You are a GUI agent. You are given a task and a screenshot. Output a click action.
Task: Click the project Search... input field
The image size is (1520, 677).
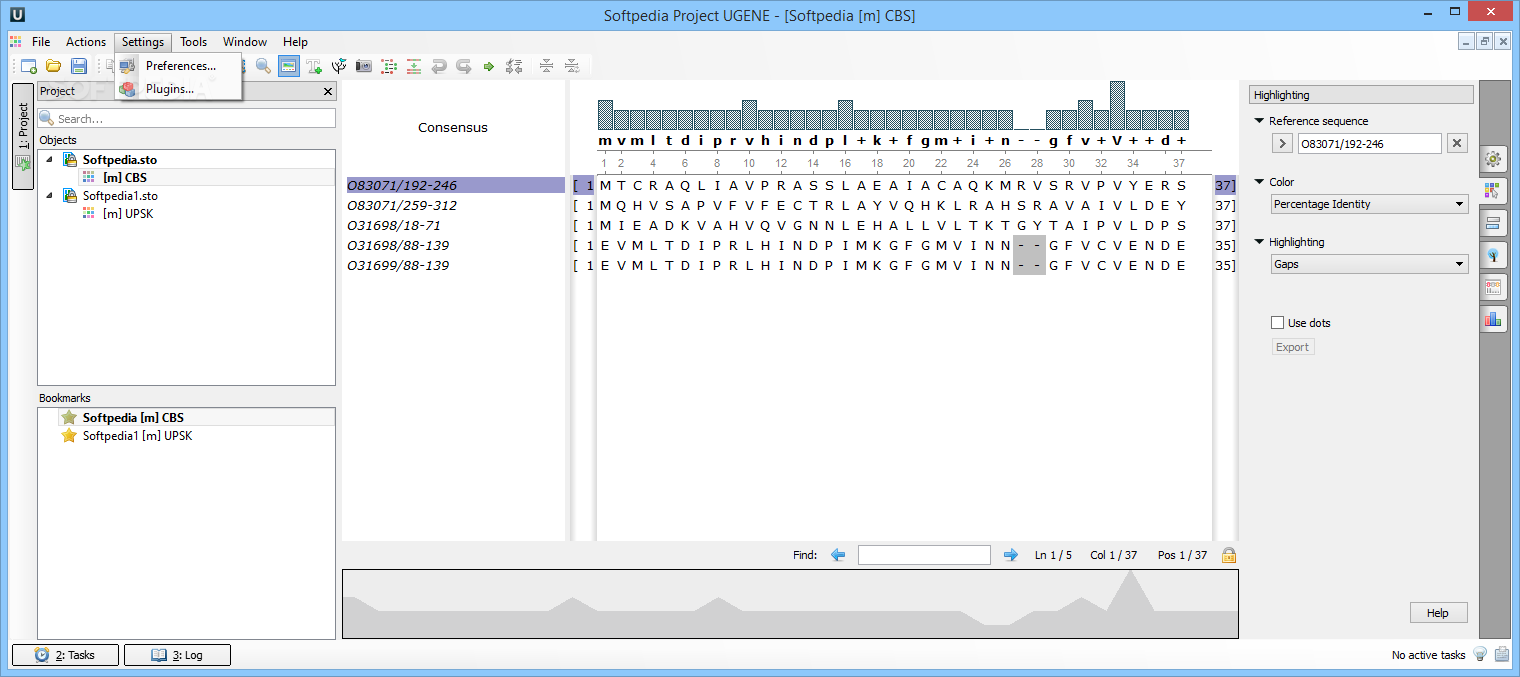click(x=187, y=118)
